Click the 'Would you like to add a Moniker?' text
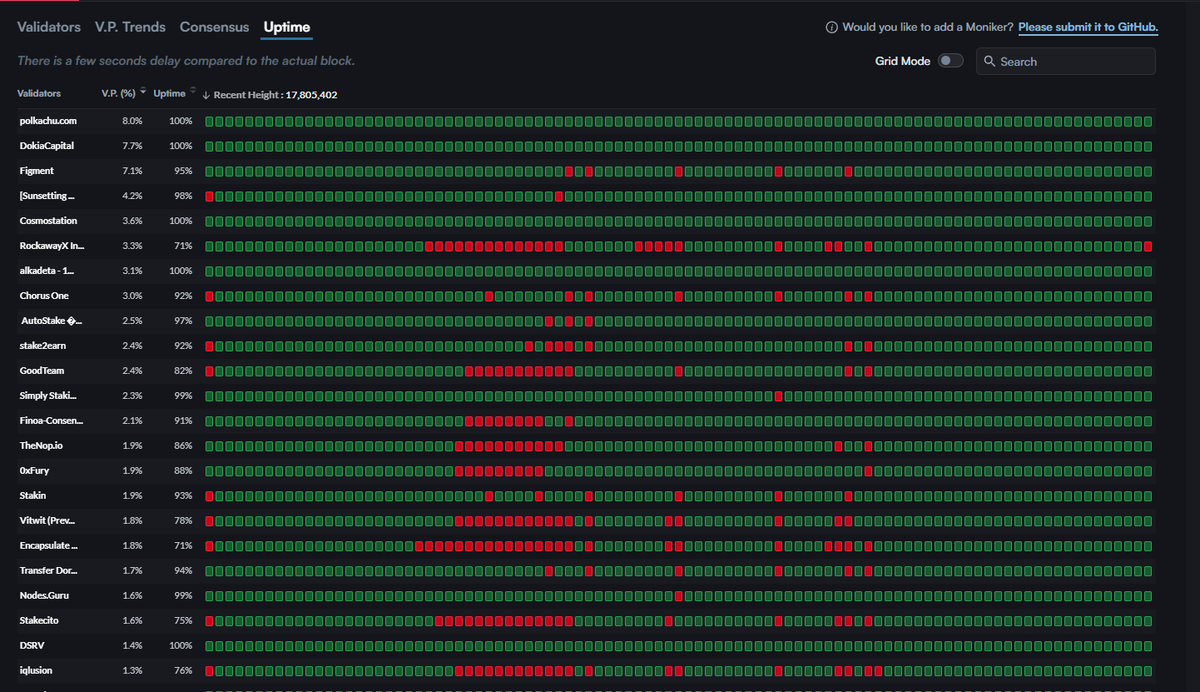 pos(928,27)
